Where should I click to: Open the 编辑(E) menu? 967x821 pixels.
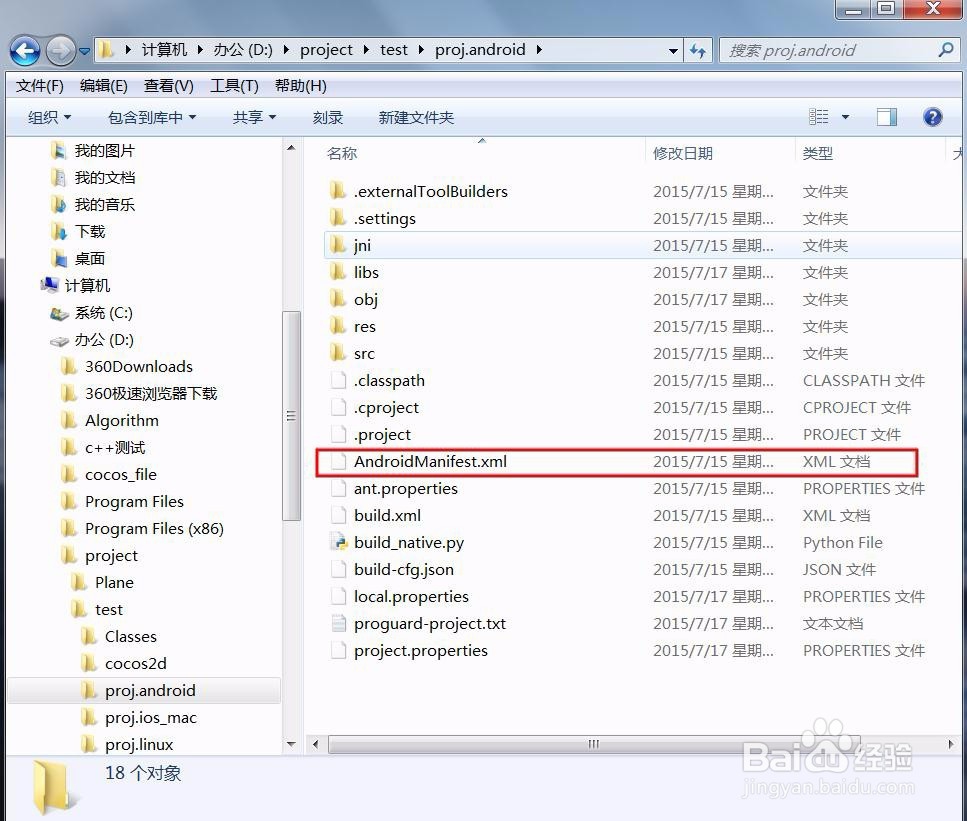pyautogui.click(x=104, y=86)
